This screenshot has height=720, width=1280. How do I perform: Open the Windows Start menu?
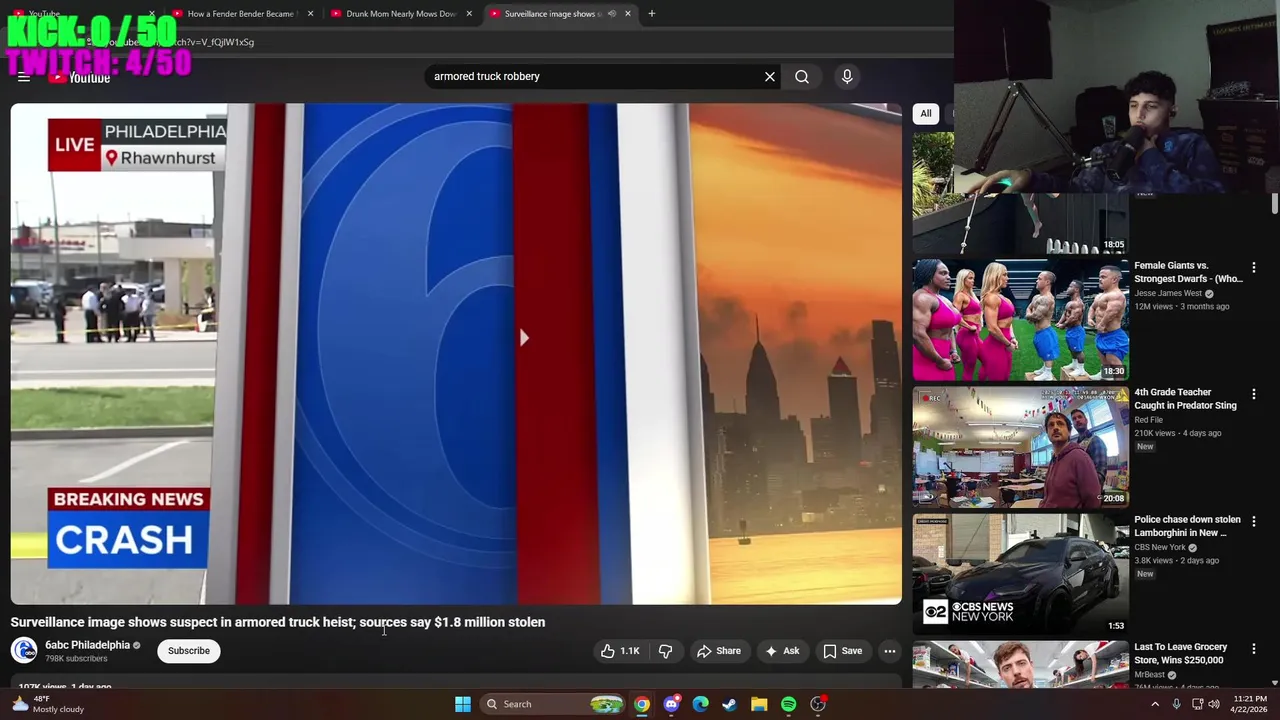463,704
